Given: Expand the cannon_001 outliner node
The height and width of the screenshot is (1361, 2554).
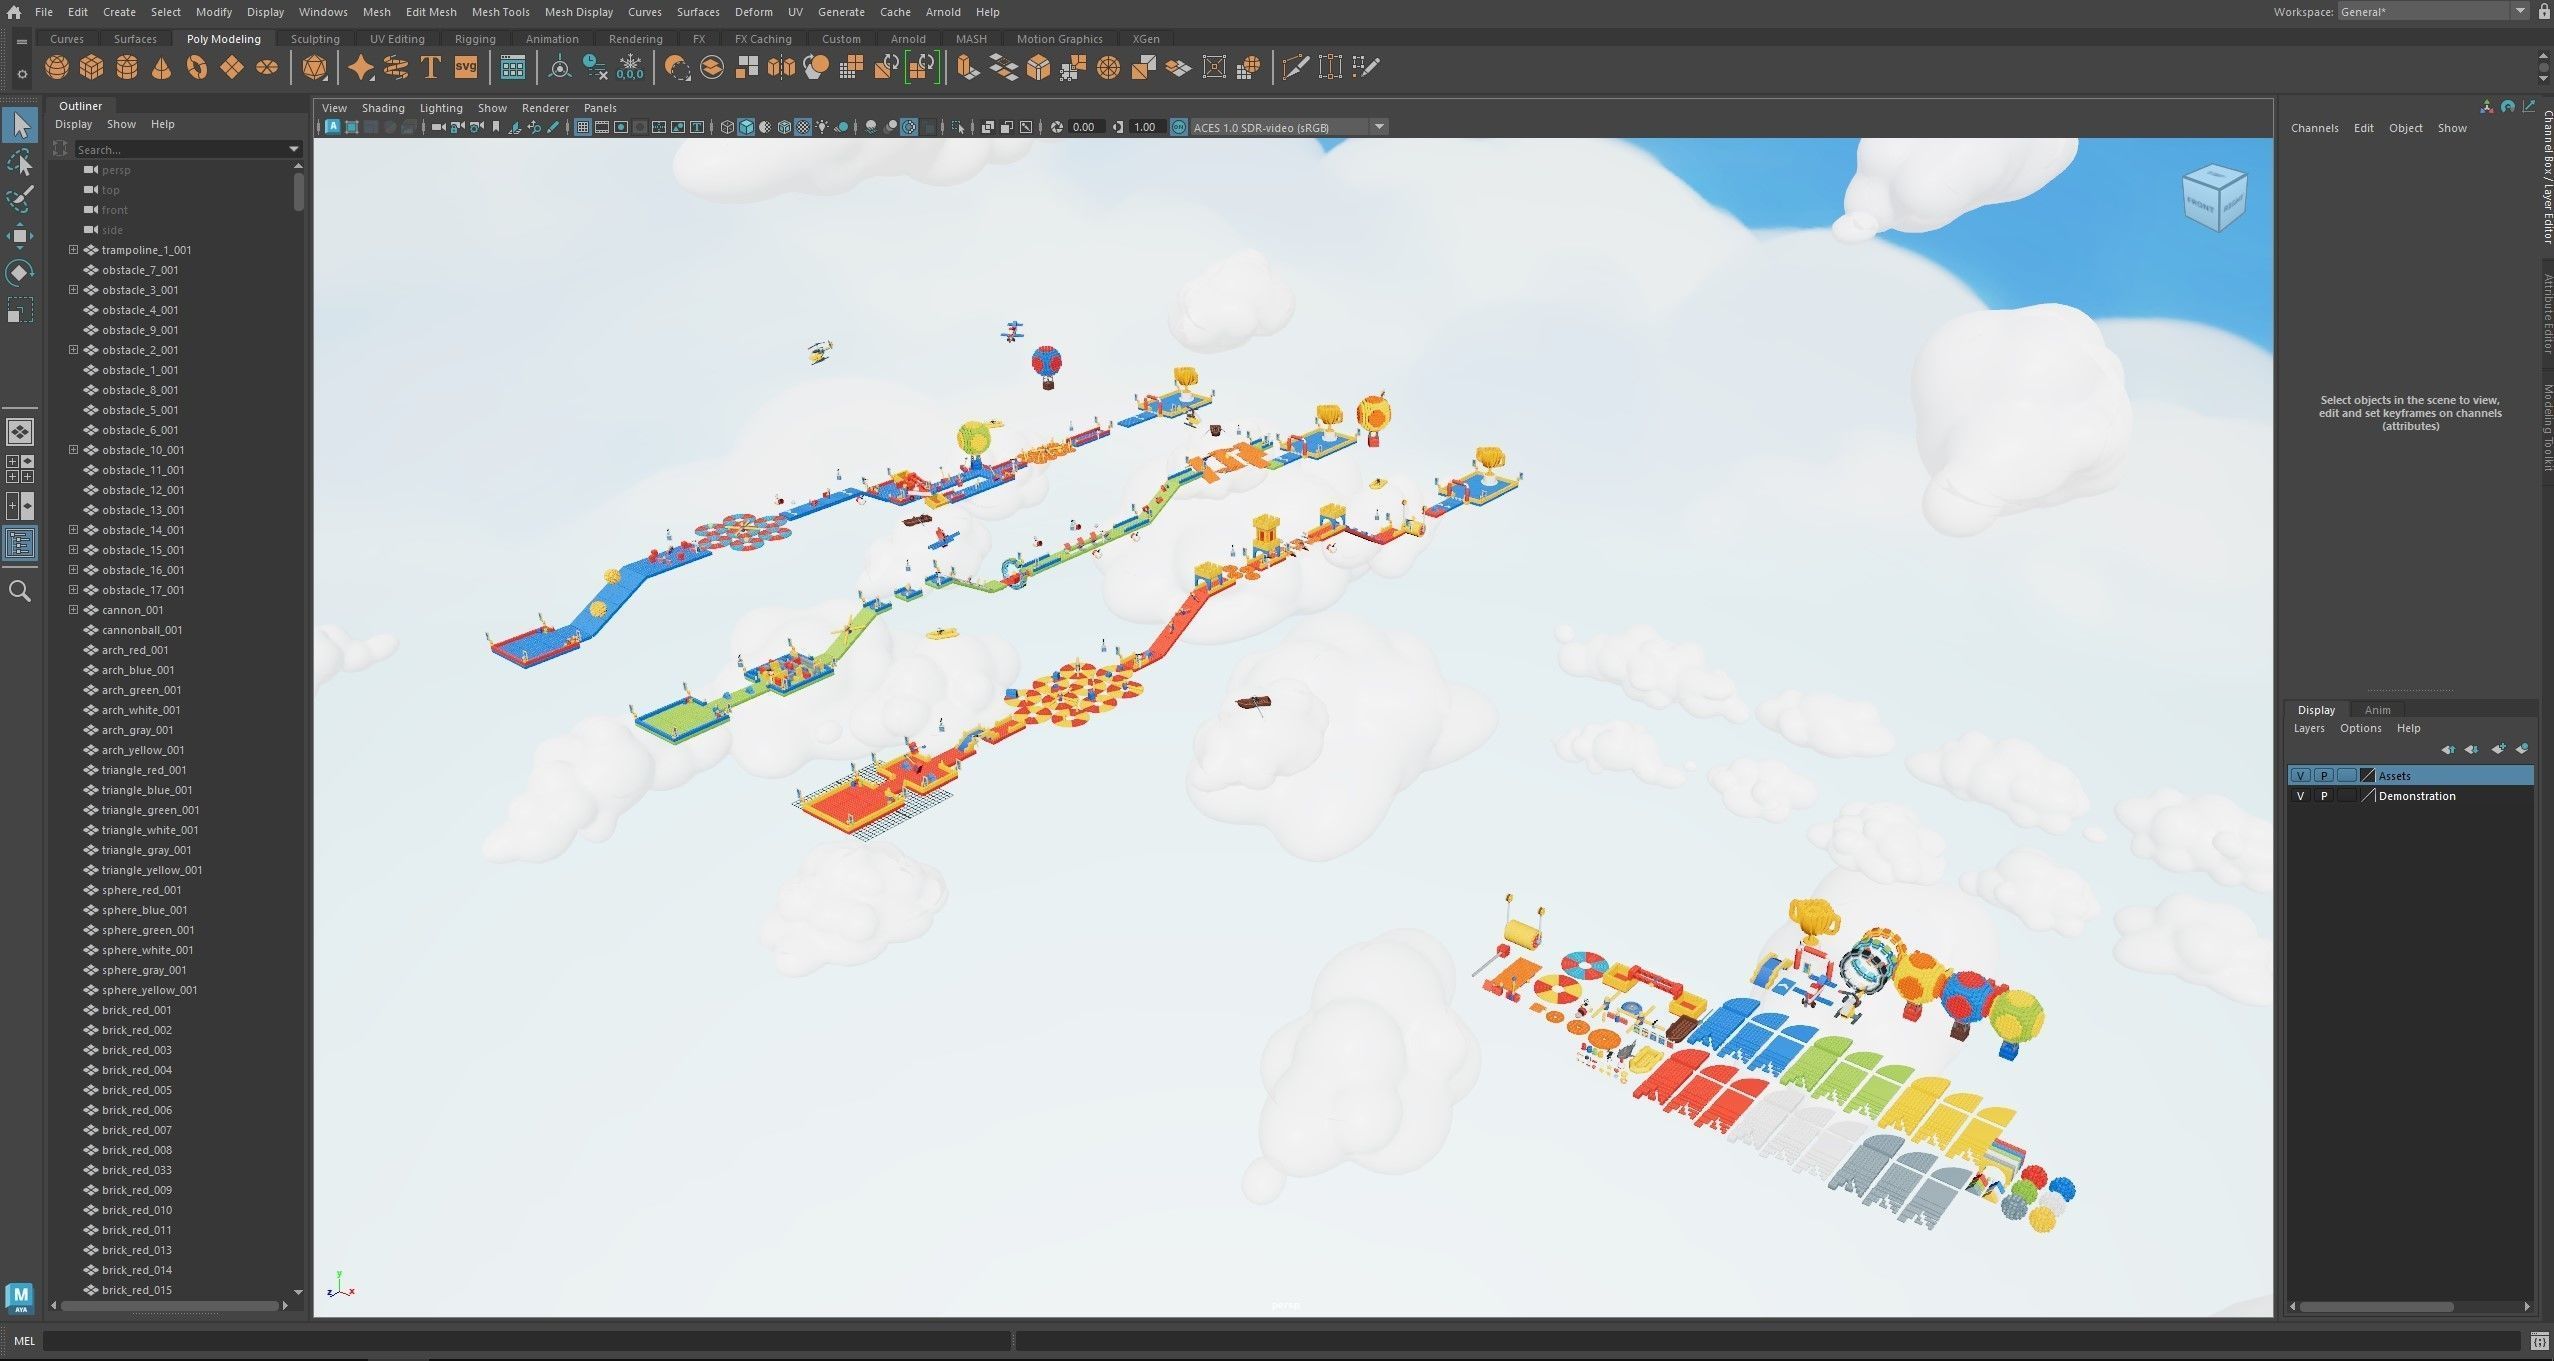Looking at the screenshot, I should (73, 610).
